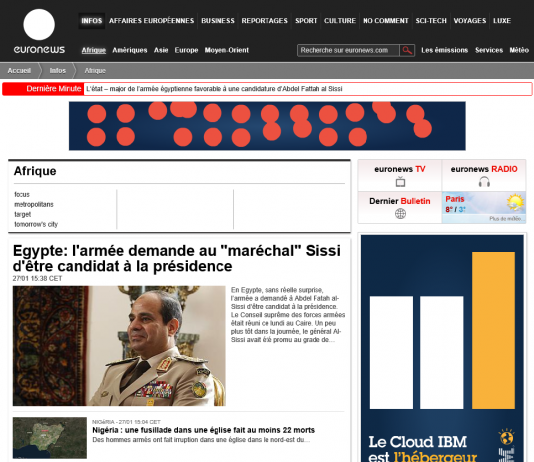Open the CULTURE section
The height and width of the screenshot is (462, 534).
click(x=340, y=21)
